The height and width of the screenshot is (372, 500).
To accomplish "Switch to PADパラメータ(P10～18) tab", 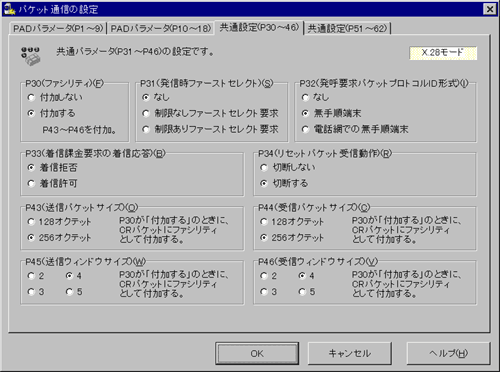I will pos(161,28).
